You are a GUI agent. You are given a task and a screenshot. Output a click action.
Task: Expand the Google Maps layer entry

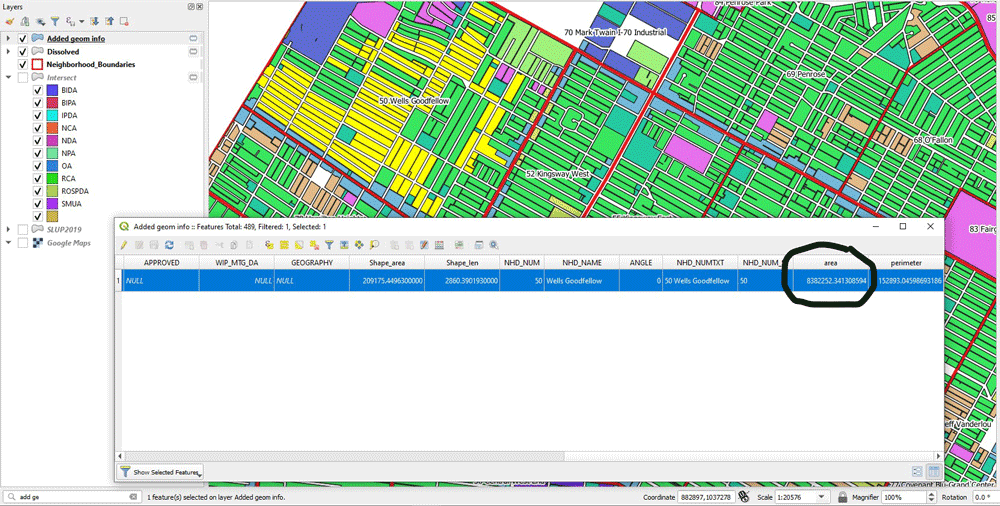pos(8,242)
